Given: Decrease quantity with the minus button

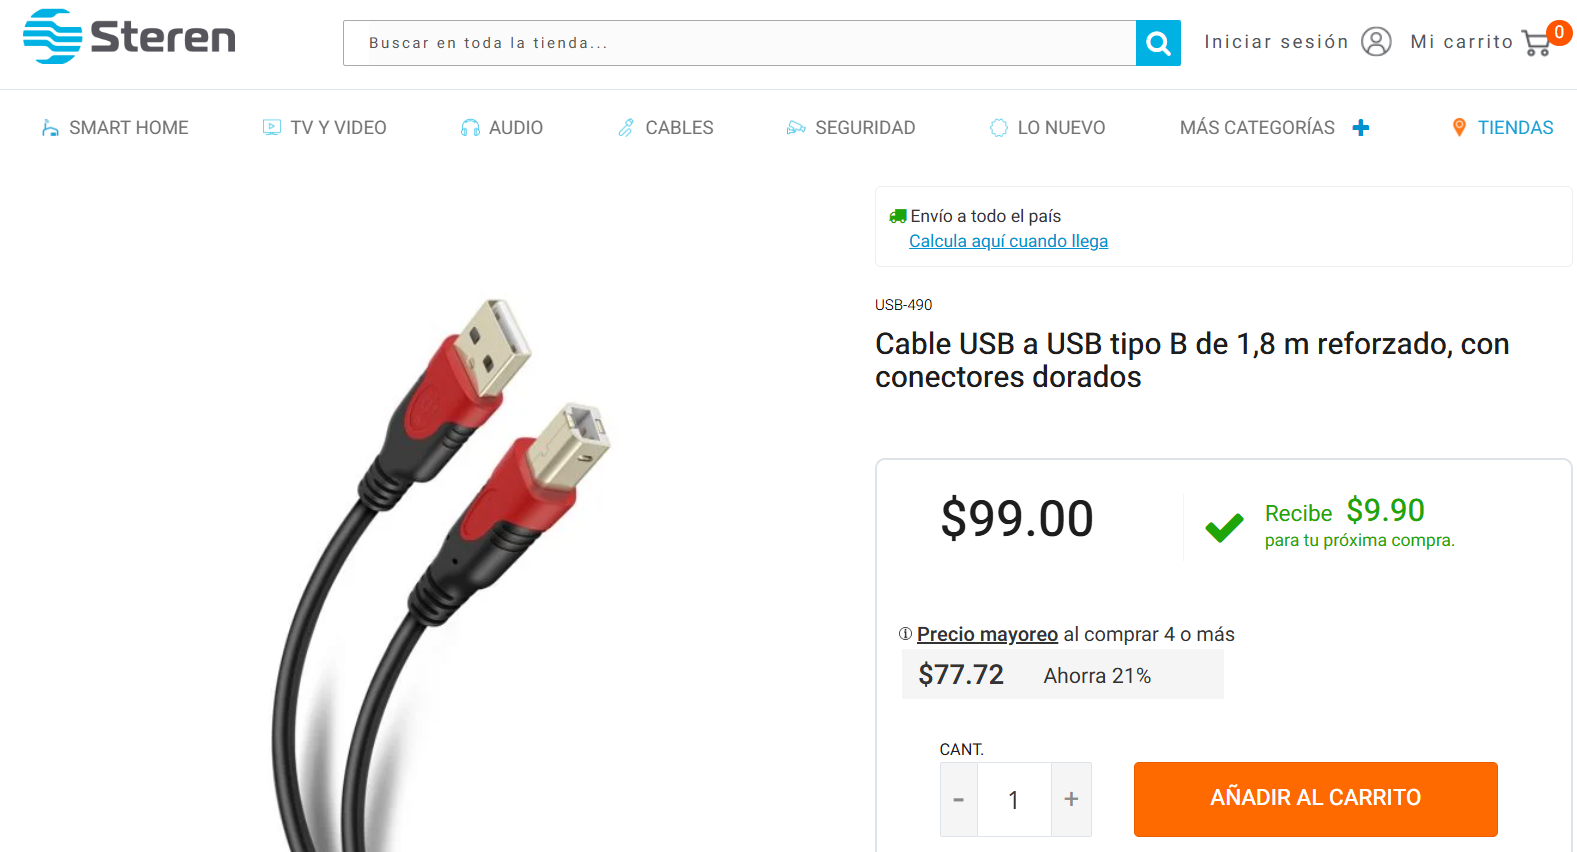Looking at the screenshot, I should point(958,799).
